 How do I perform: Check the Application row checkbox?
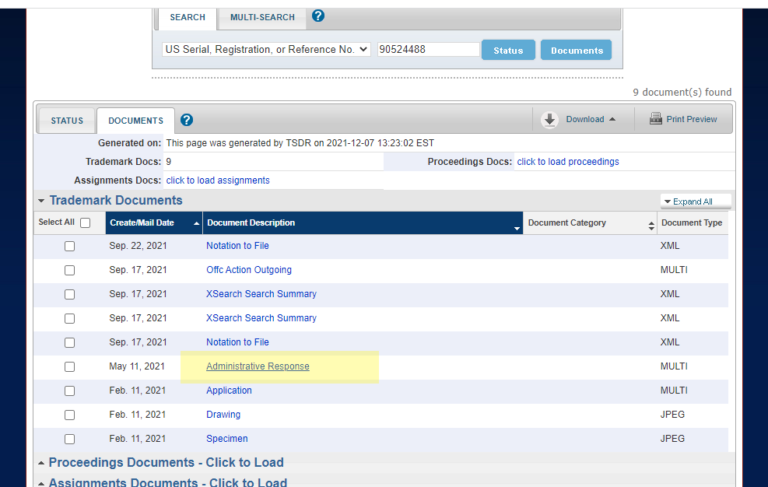tap(70, 391)
